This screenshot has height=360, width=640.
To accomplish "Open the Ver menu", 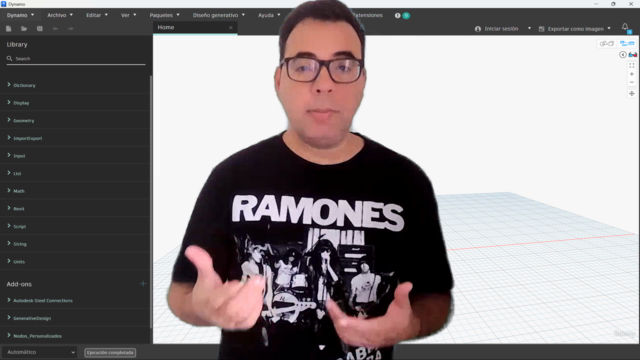I will click(x=129, y=15).
